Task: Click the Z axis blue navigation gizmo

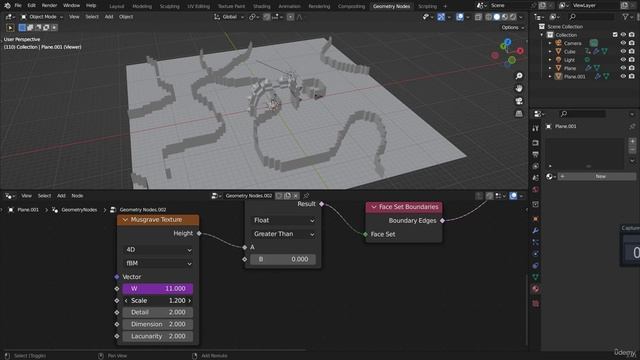Action: pos(508,42)
